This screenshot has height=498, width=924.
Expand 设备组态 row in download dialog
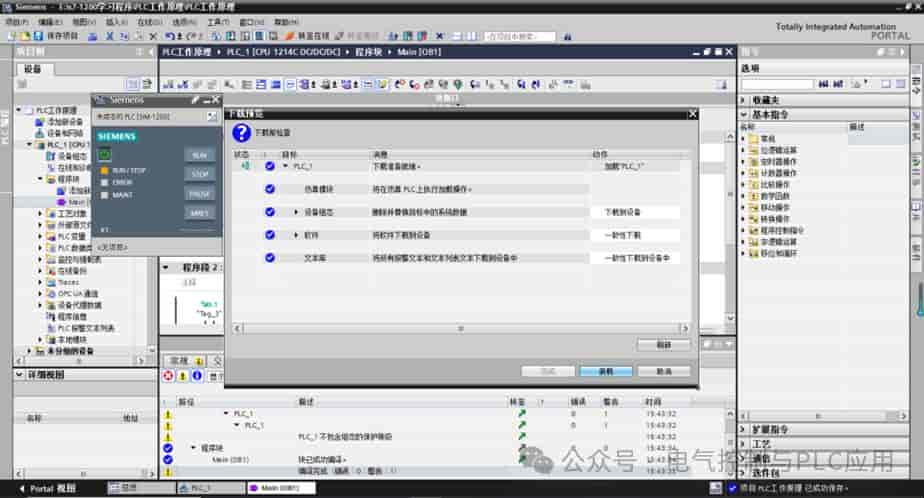tap(296, 212)
